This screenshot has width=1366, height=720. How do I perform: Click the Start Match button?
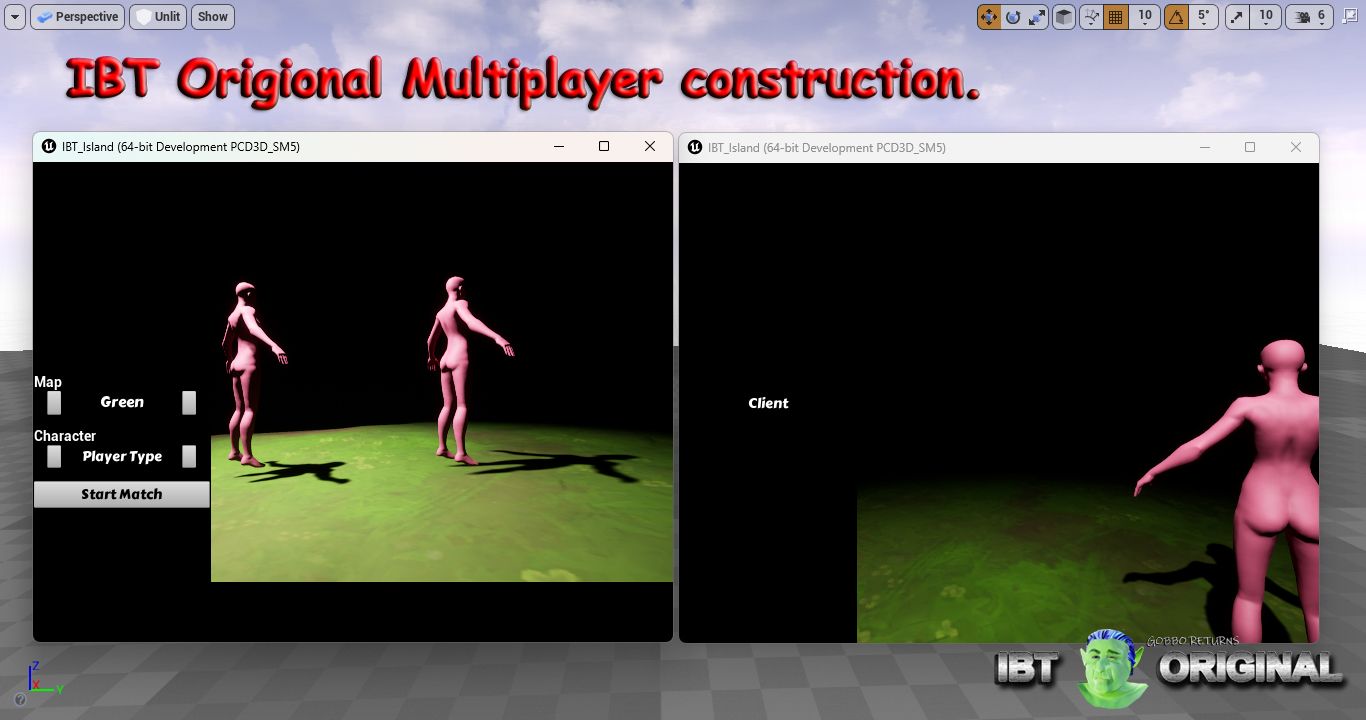pos(122,494)
